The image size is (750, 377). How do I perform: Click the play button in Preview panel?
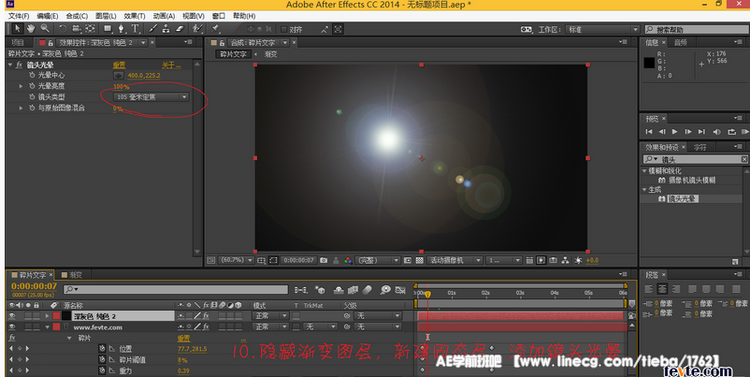pos(674,132)
